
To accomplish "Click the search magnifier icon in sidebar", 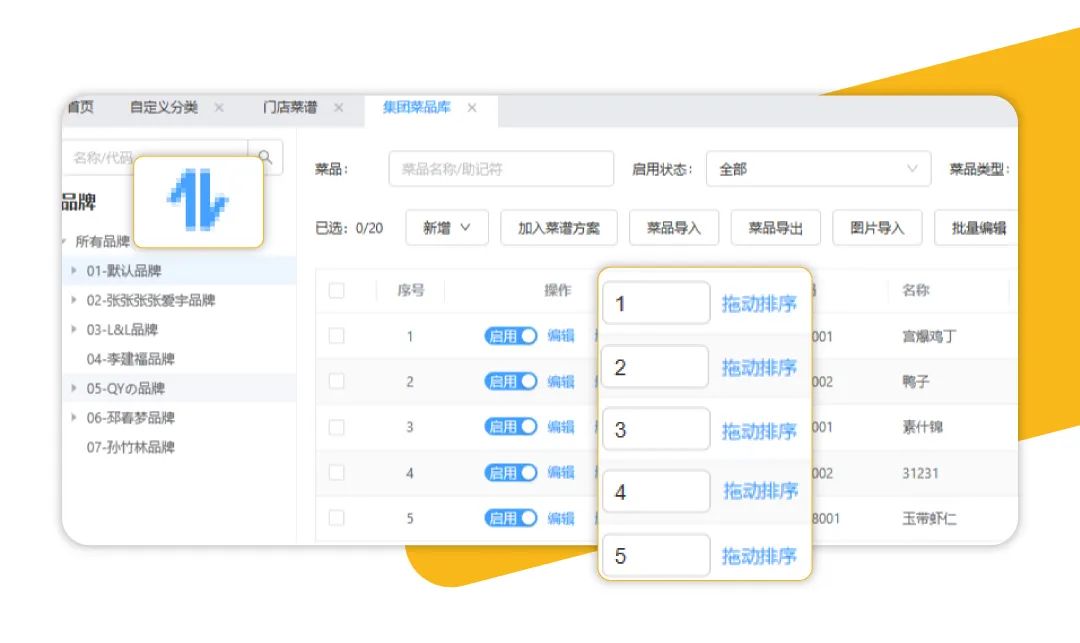I will pos(265,157).
